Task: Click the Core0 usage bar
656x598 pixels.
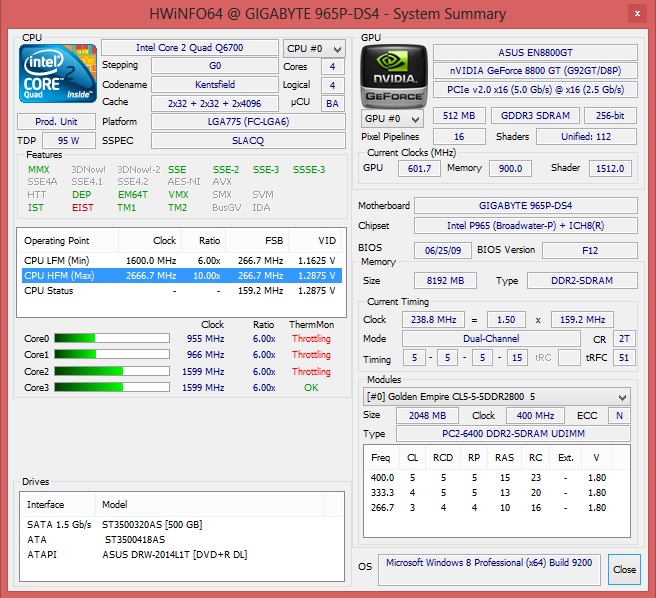Action: point(112,338)
